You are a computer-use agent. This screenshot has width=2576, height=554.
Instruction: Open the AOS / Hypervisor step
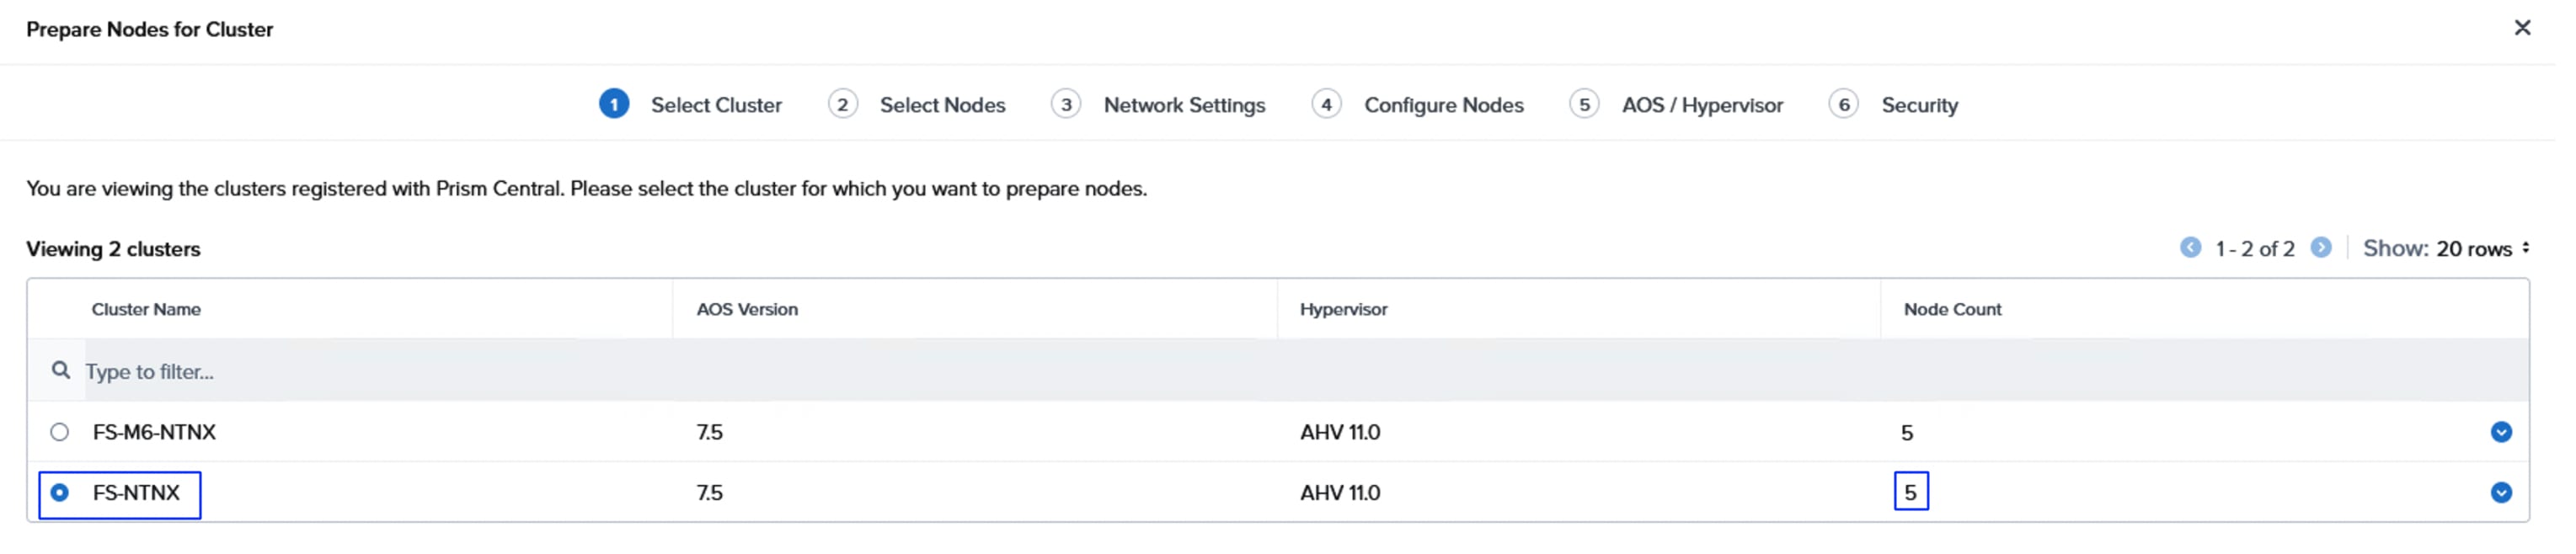[x=1702, y=105]
